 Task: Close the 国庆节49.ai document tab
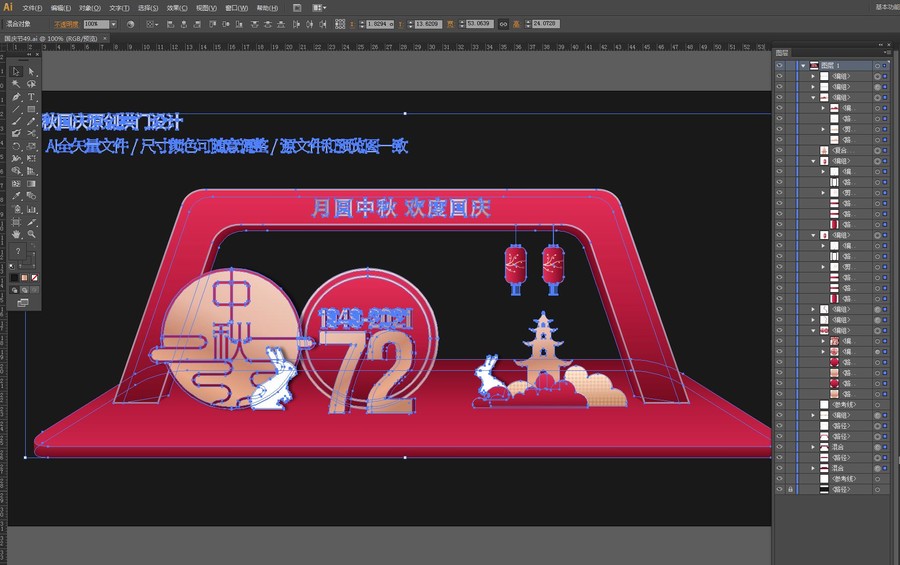(x=105, y=38)
